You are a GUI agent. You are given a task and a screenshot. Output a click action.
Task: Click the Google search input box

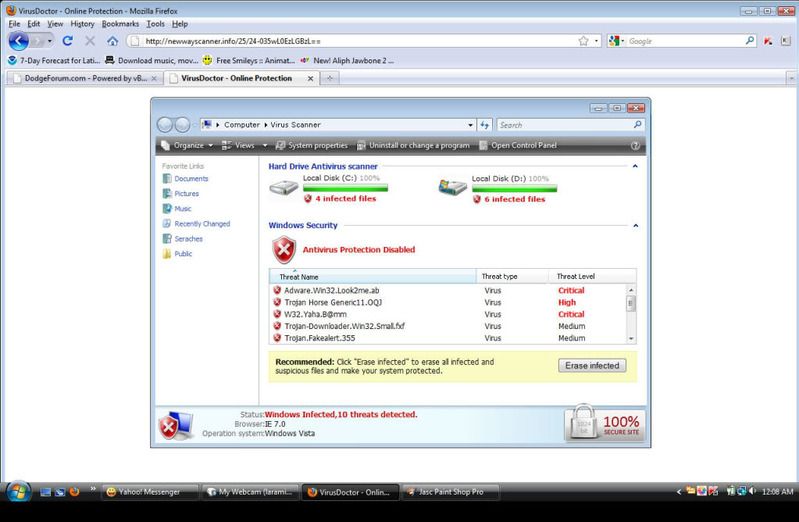[x=685, y=41]
